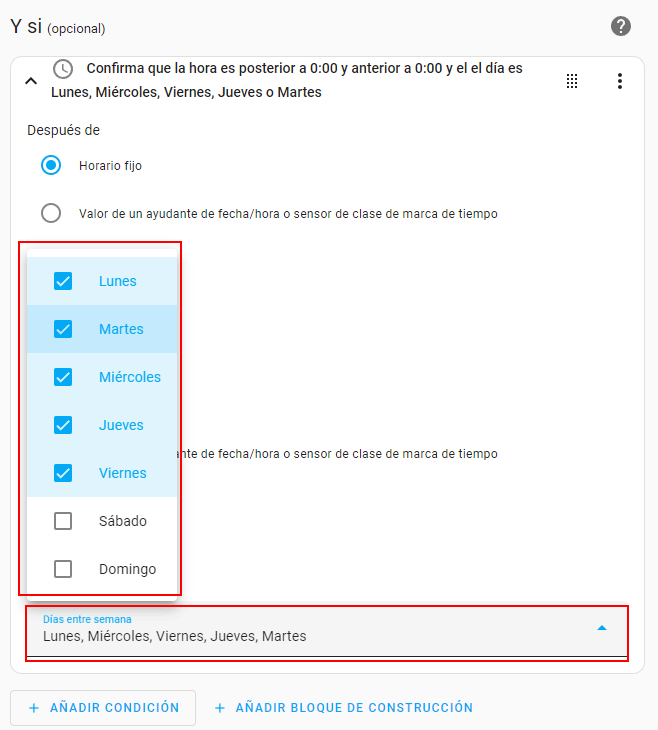Collapse the time condition with chevron
The width and height of the screenshot is (658, 730).
30,81
